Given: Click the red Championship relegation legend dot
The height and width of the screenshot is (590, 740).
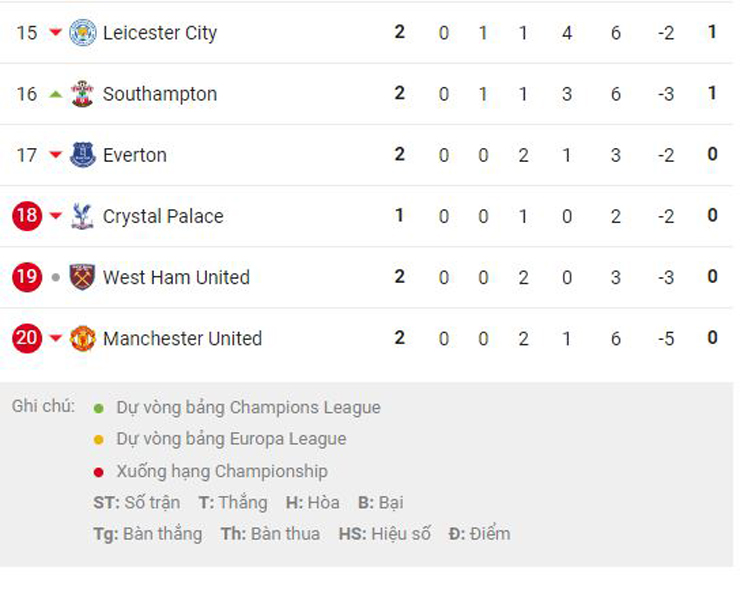Looking at the screenshot, I should 98,471.
